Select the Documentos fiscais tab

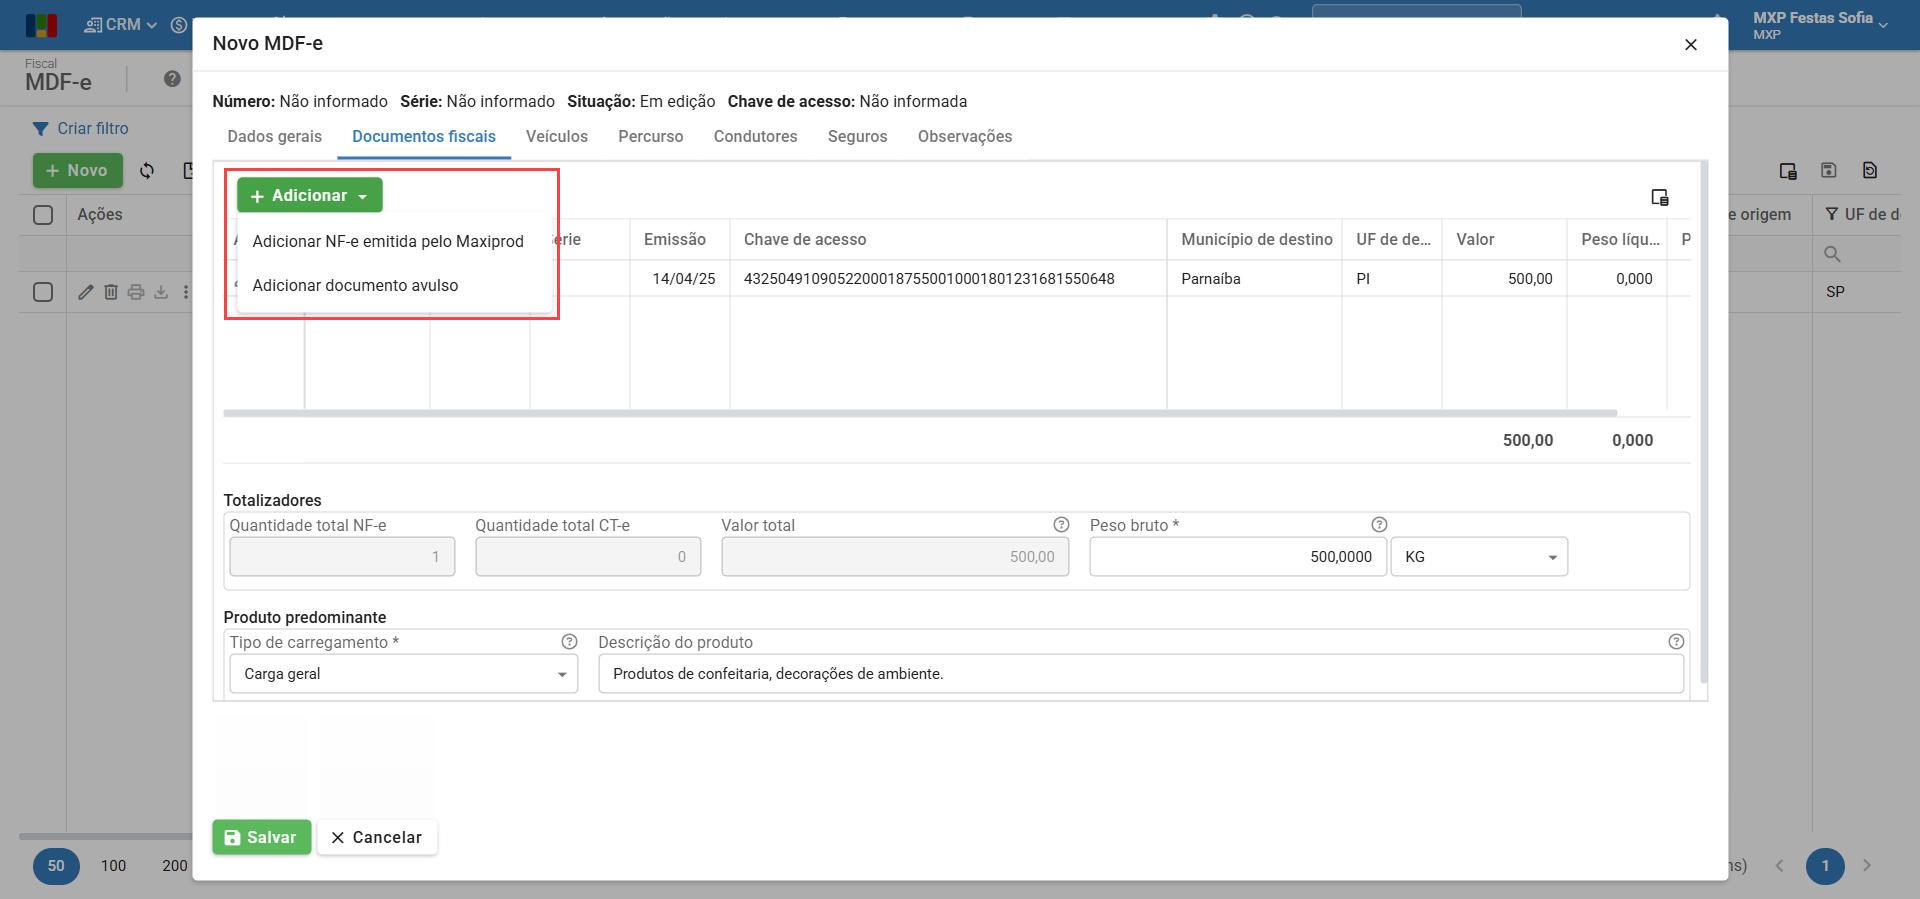click(424, 137)
